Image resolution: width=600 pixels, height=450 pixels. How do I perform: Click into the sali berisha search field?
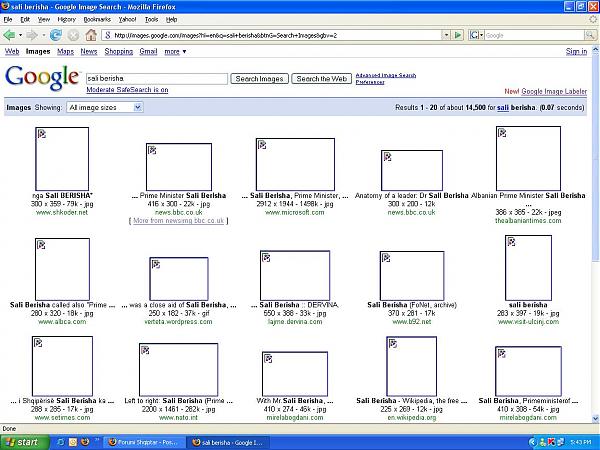tap(157, 78)
